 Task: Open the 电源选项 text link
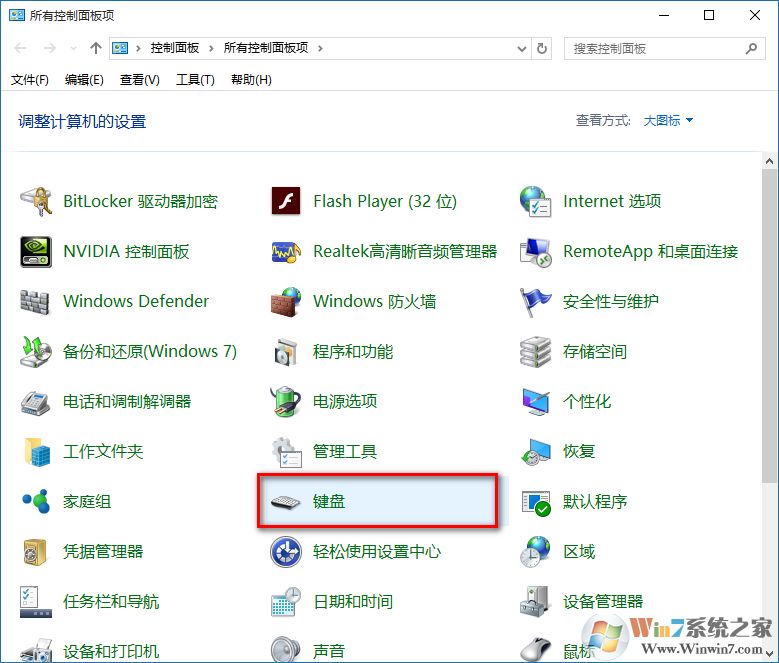pos(345,402)
